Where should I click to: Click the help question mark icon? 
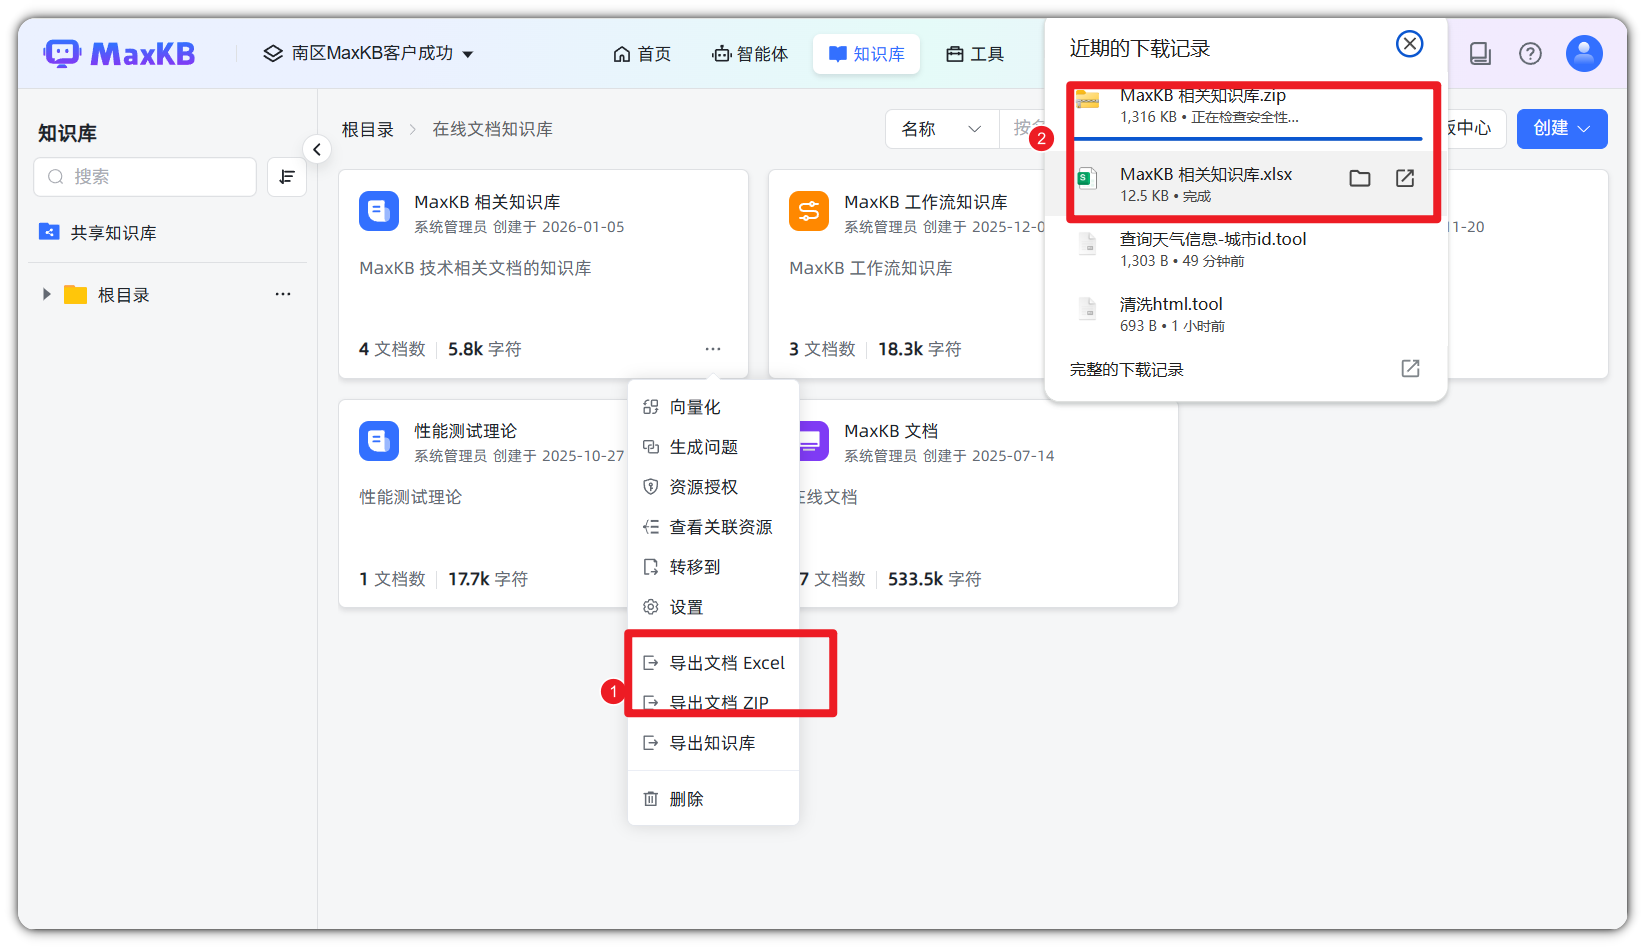pyautogui.click(x=1530, y=54)
